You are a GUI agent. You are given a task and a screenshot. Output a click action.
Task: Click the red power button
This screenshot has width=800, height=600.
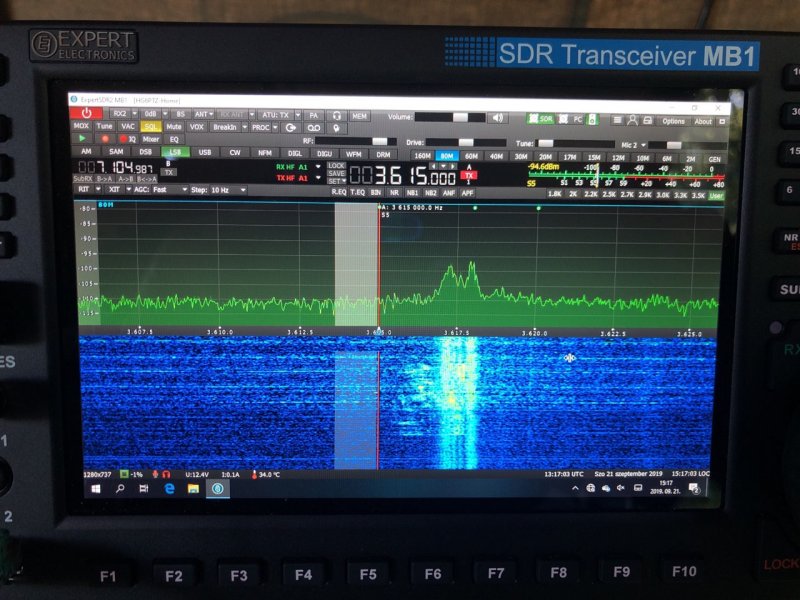[x=86, y=113]
